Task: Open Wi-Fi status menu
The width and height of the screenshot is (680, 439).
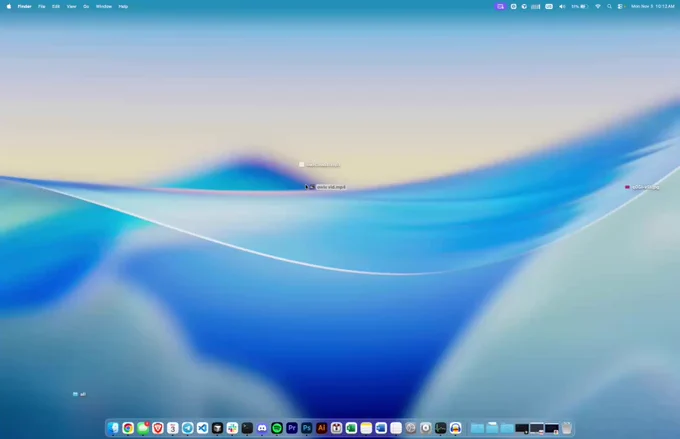Action: (x=598, y=6)
